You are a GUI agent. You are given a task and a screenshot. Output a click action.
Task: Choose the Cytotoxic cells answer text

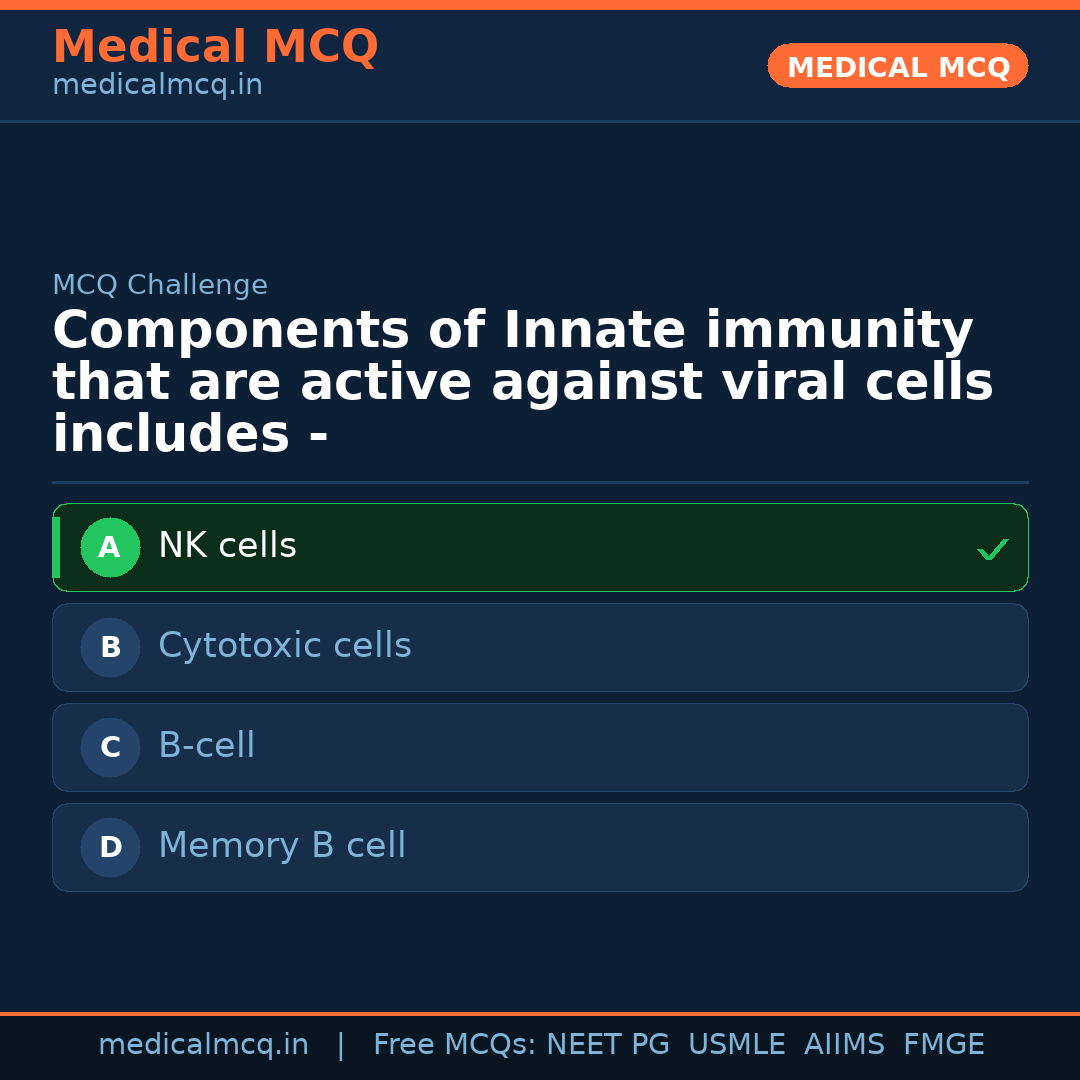coord(285,646)
